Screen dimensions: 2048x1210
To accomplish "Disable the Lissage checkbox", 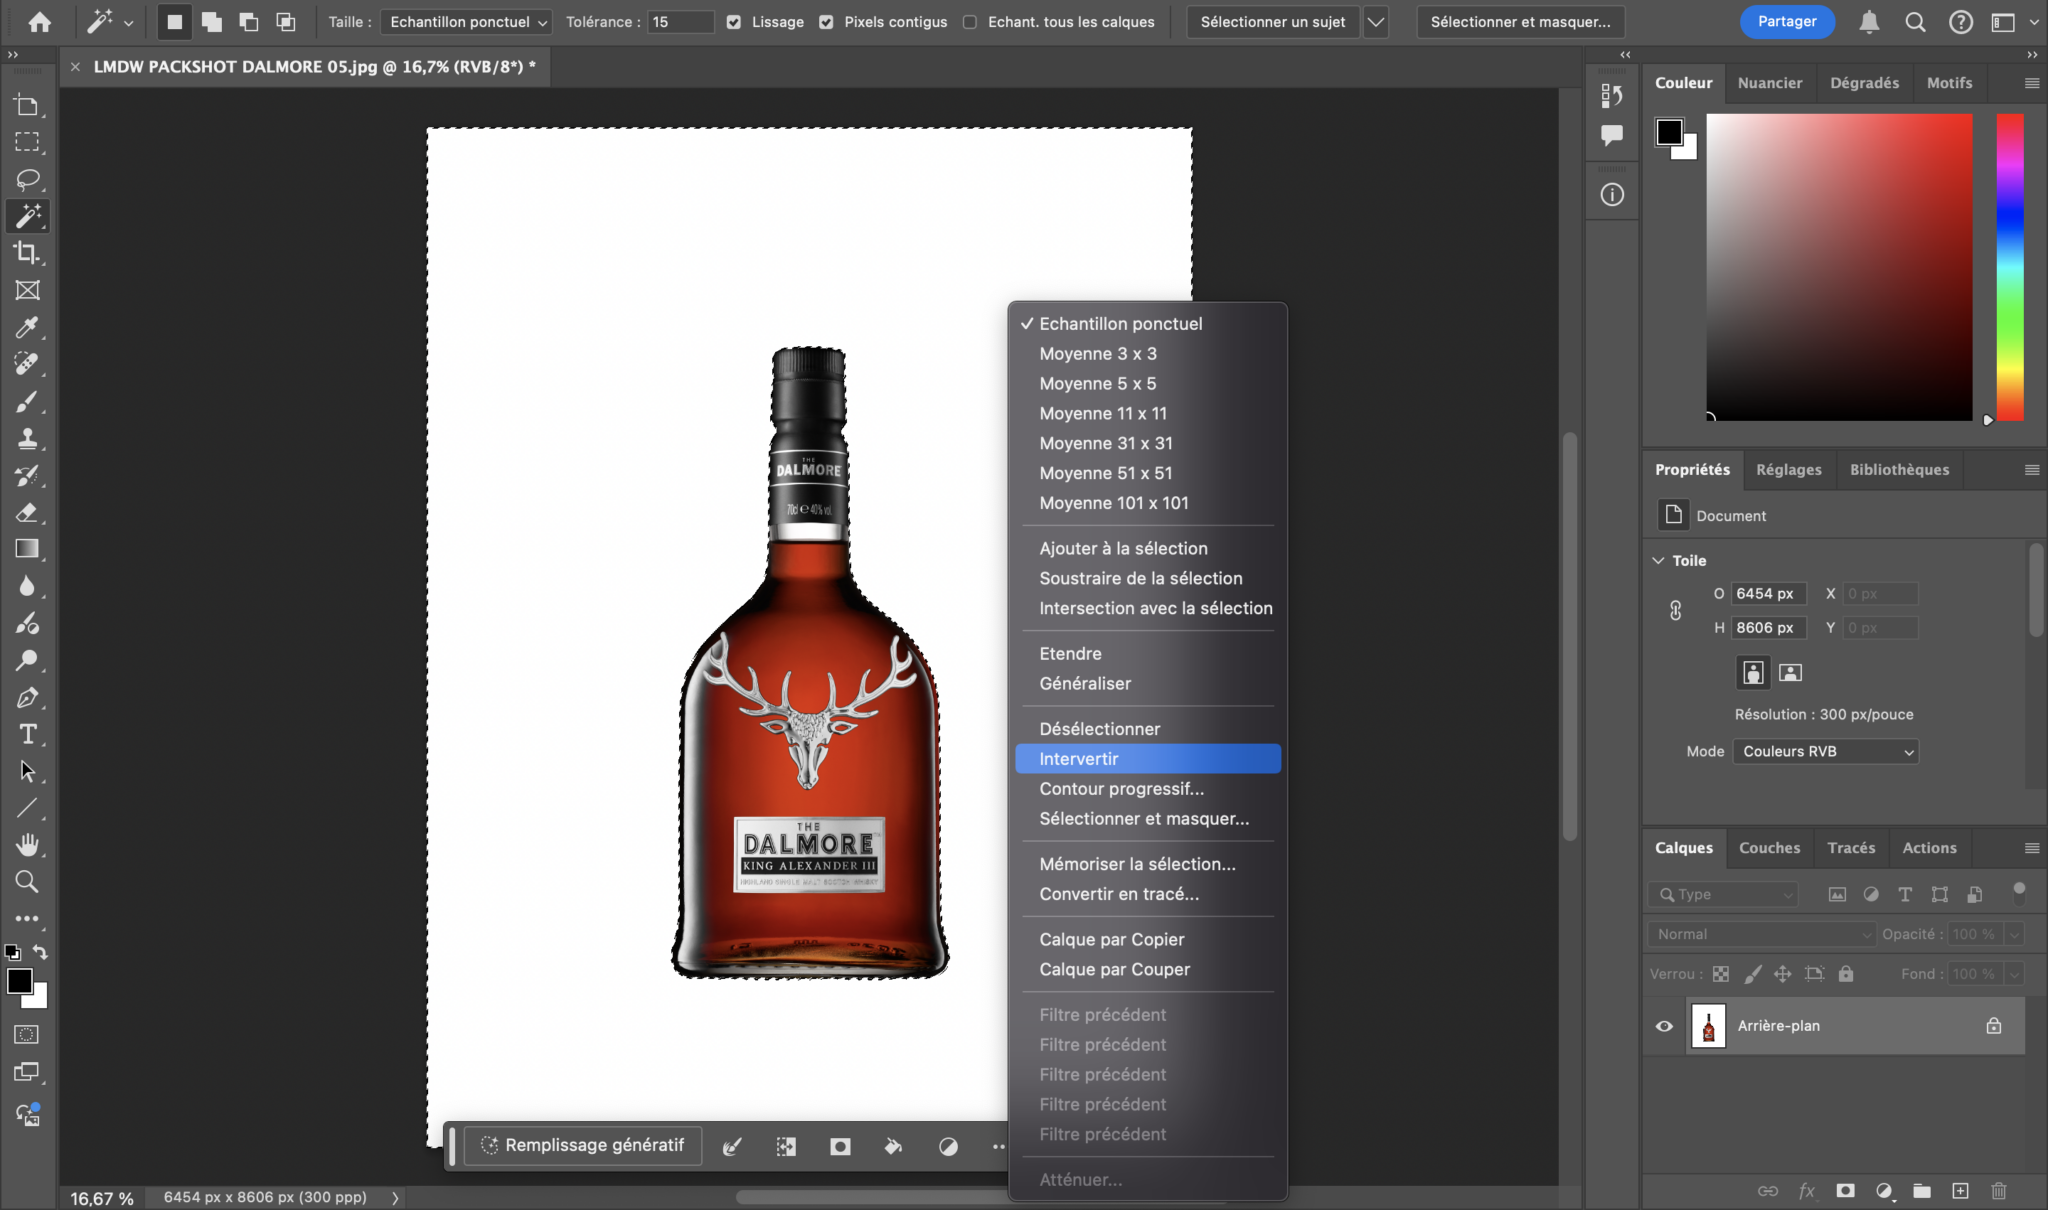I will tap(734, 22).
